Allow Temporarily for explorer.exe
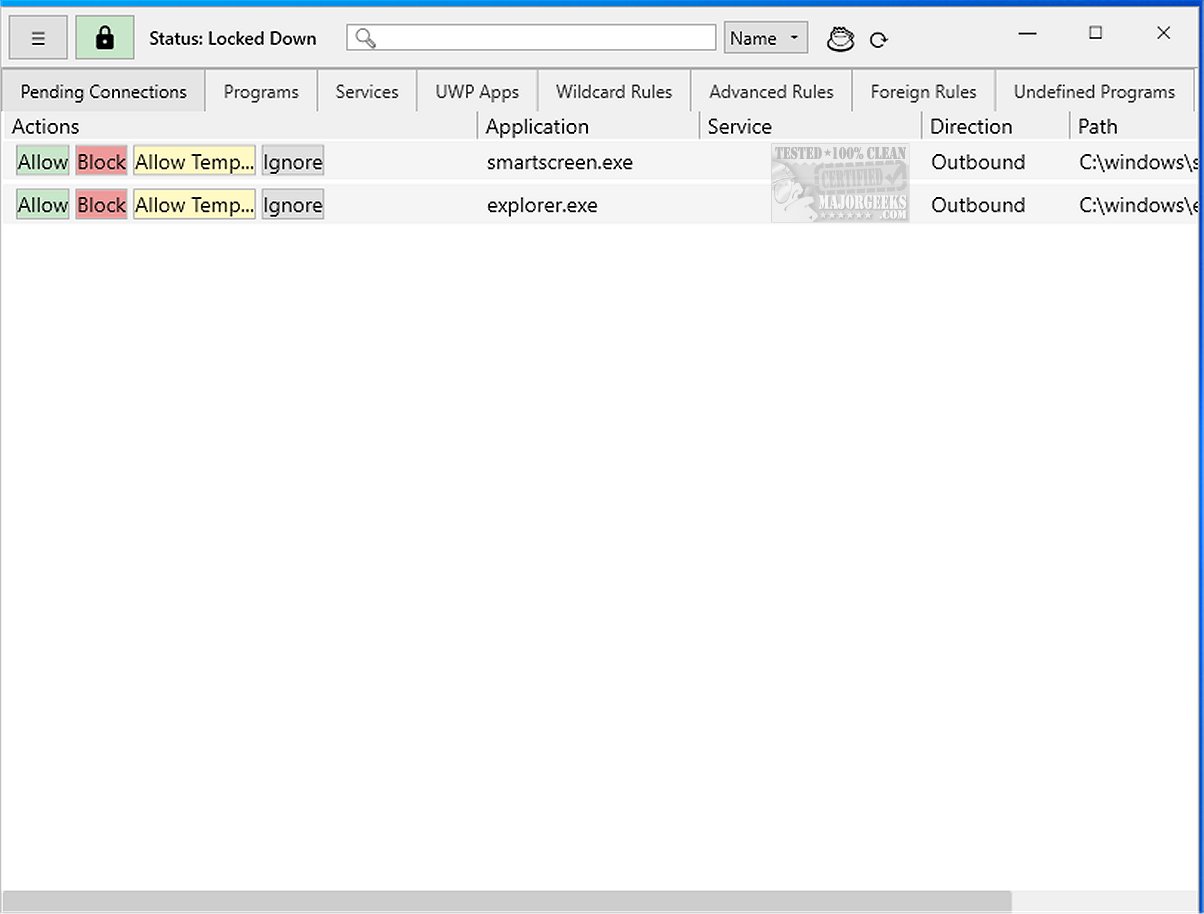 tap(194, 205)
